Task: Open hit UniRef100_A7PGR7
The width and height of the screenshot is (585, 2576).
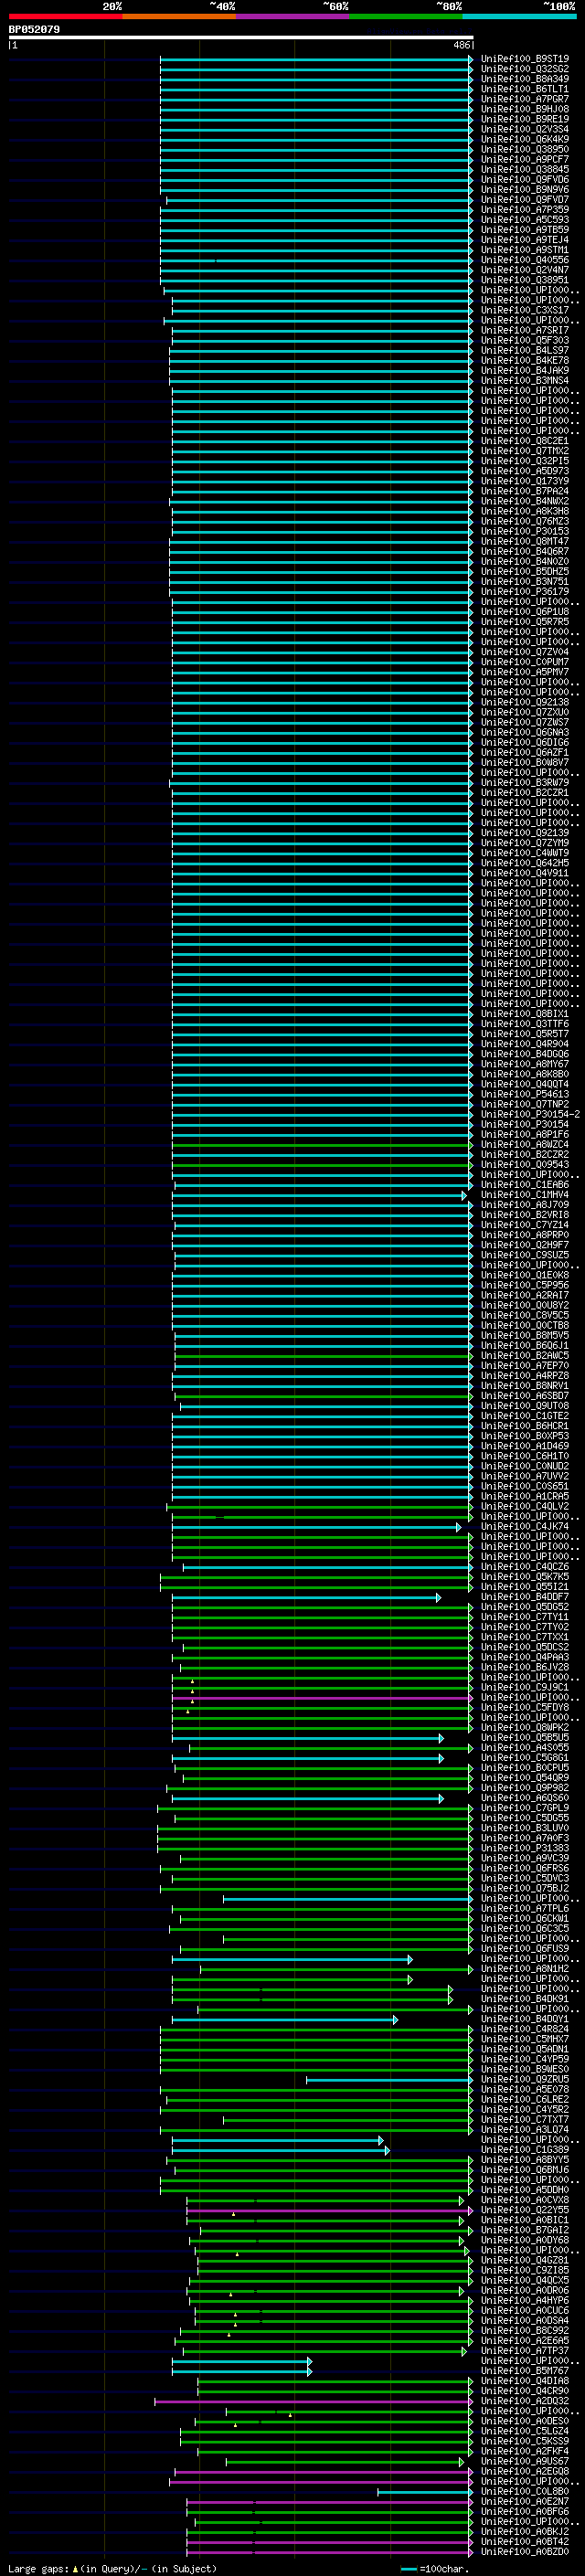Action: click(525, 99)
